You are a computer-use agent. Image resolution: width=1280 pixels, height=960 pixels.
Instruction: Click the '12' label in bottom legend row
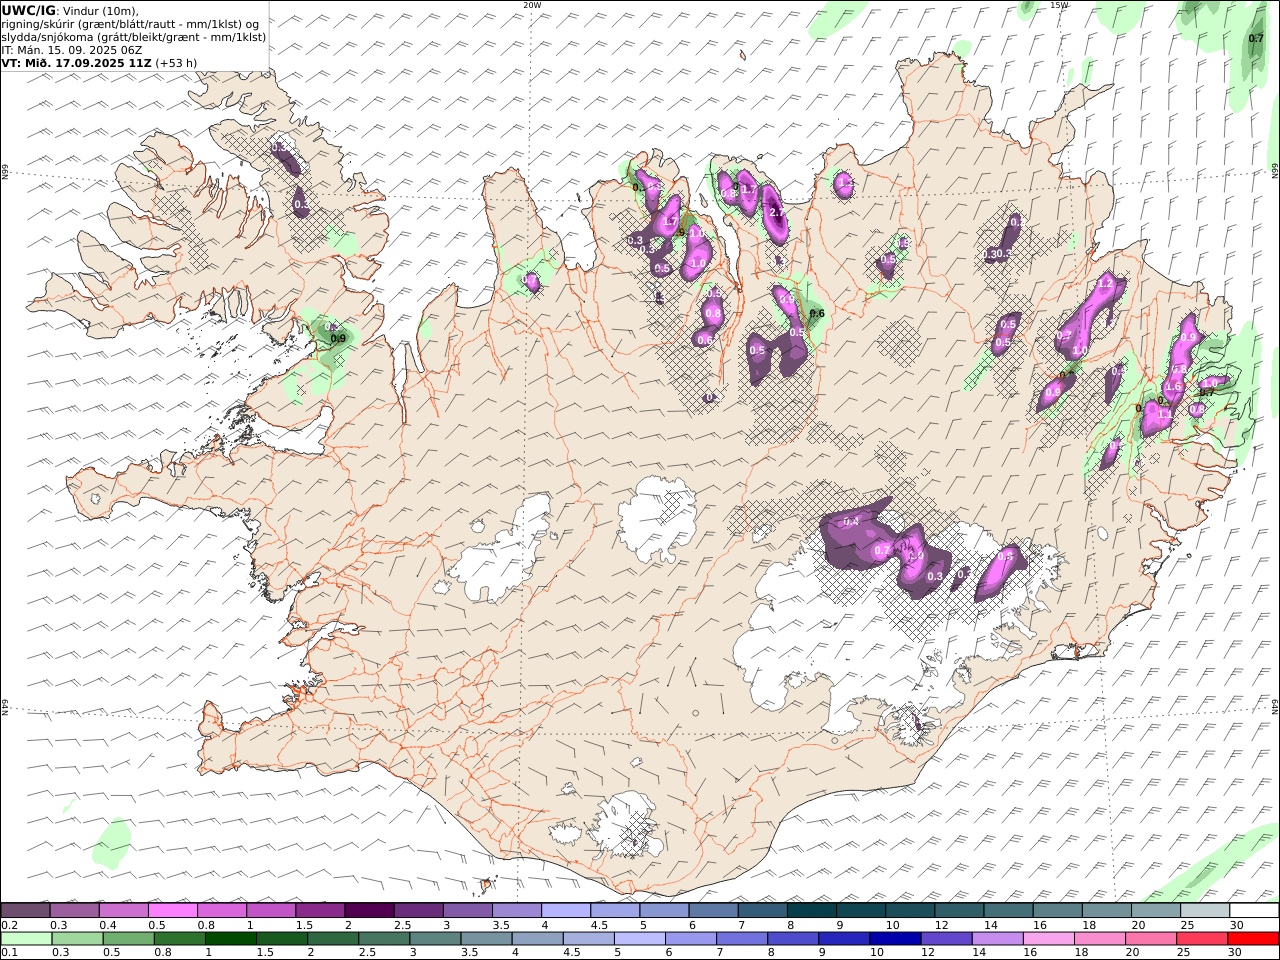[927, 952]
